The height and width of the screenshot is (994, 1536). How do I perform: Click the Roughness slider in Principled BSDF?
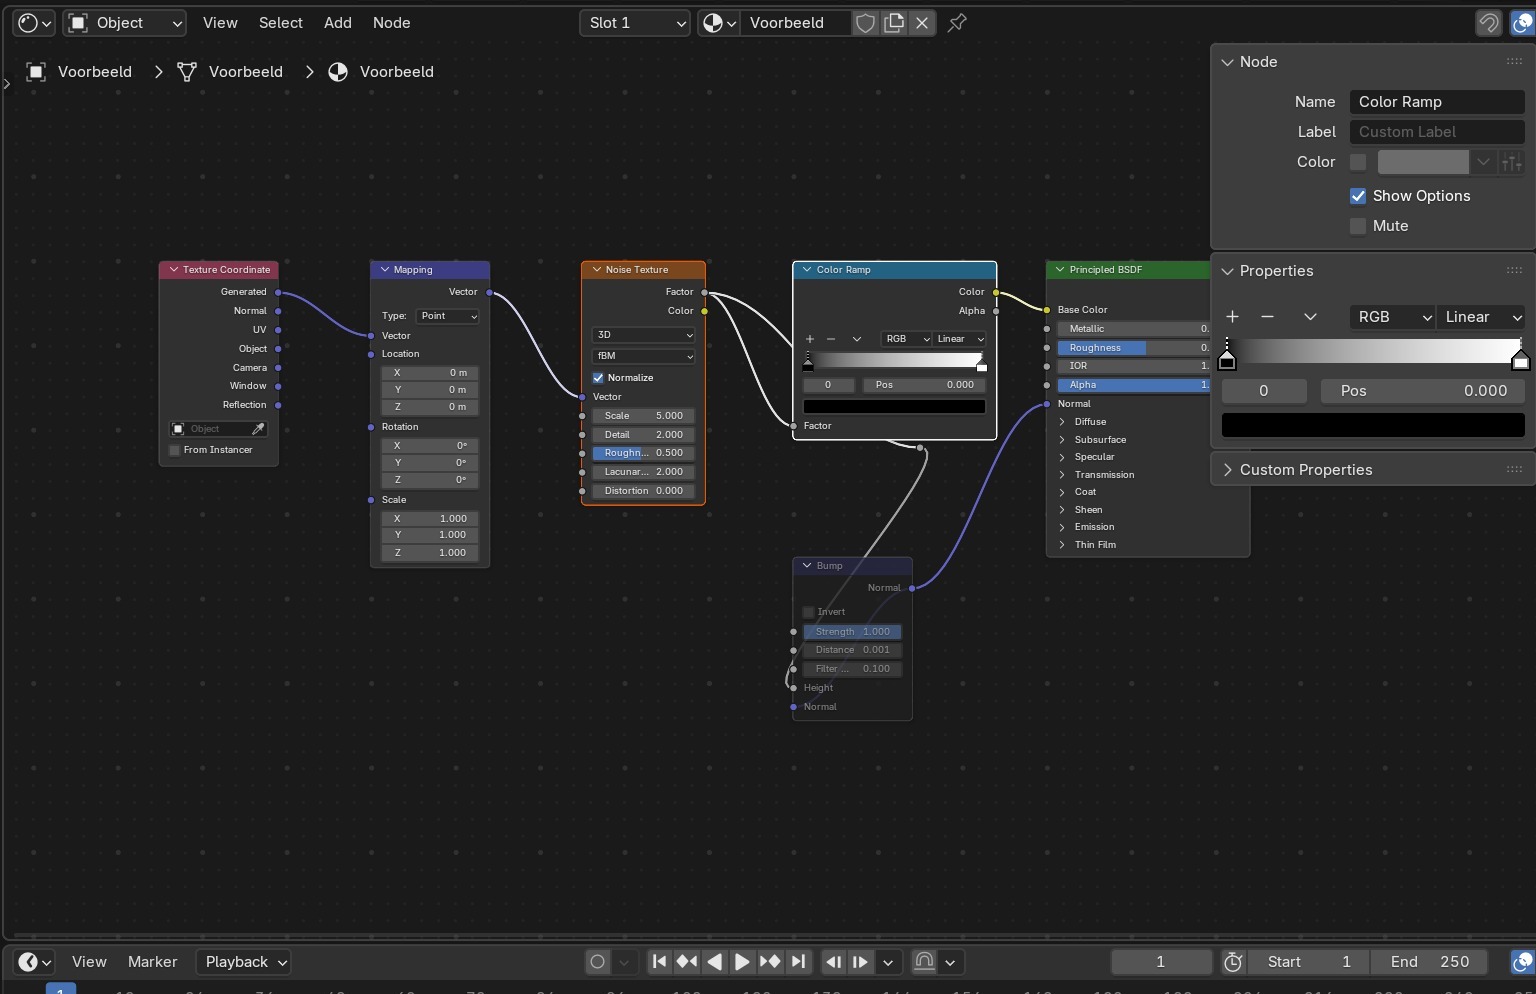pyautogui.click(x=1134, y=348)
